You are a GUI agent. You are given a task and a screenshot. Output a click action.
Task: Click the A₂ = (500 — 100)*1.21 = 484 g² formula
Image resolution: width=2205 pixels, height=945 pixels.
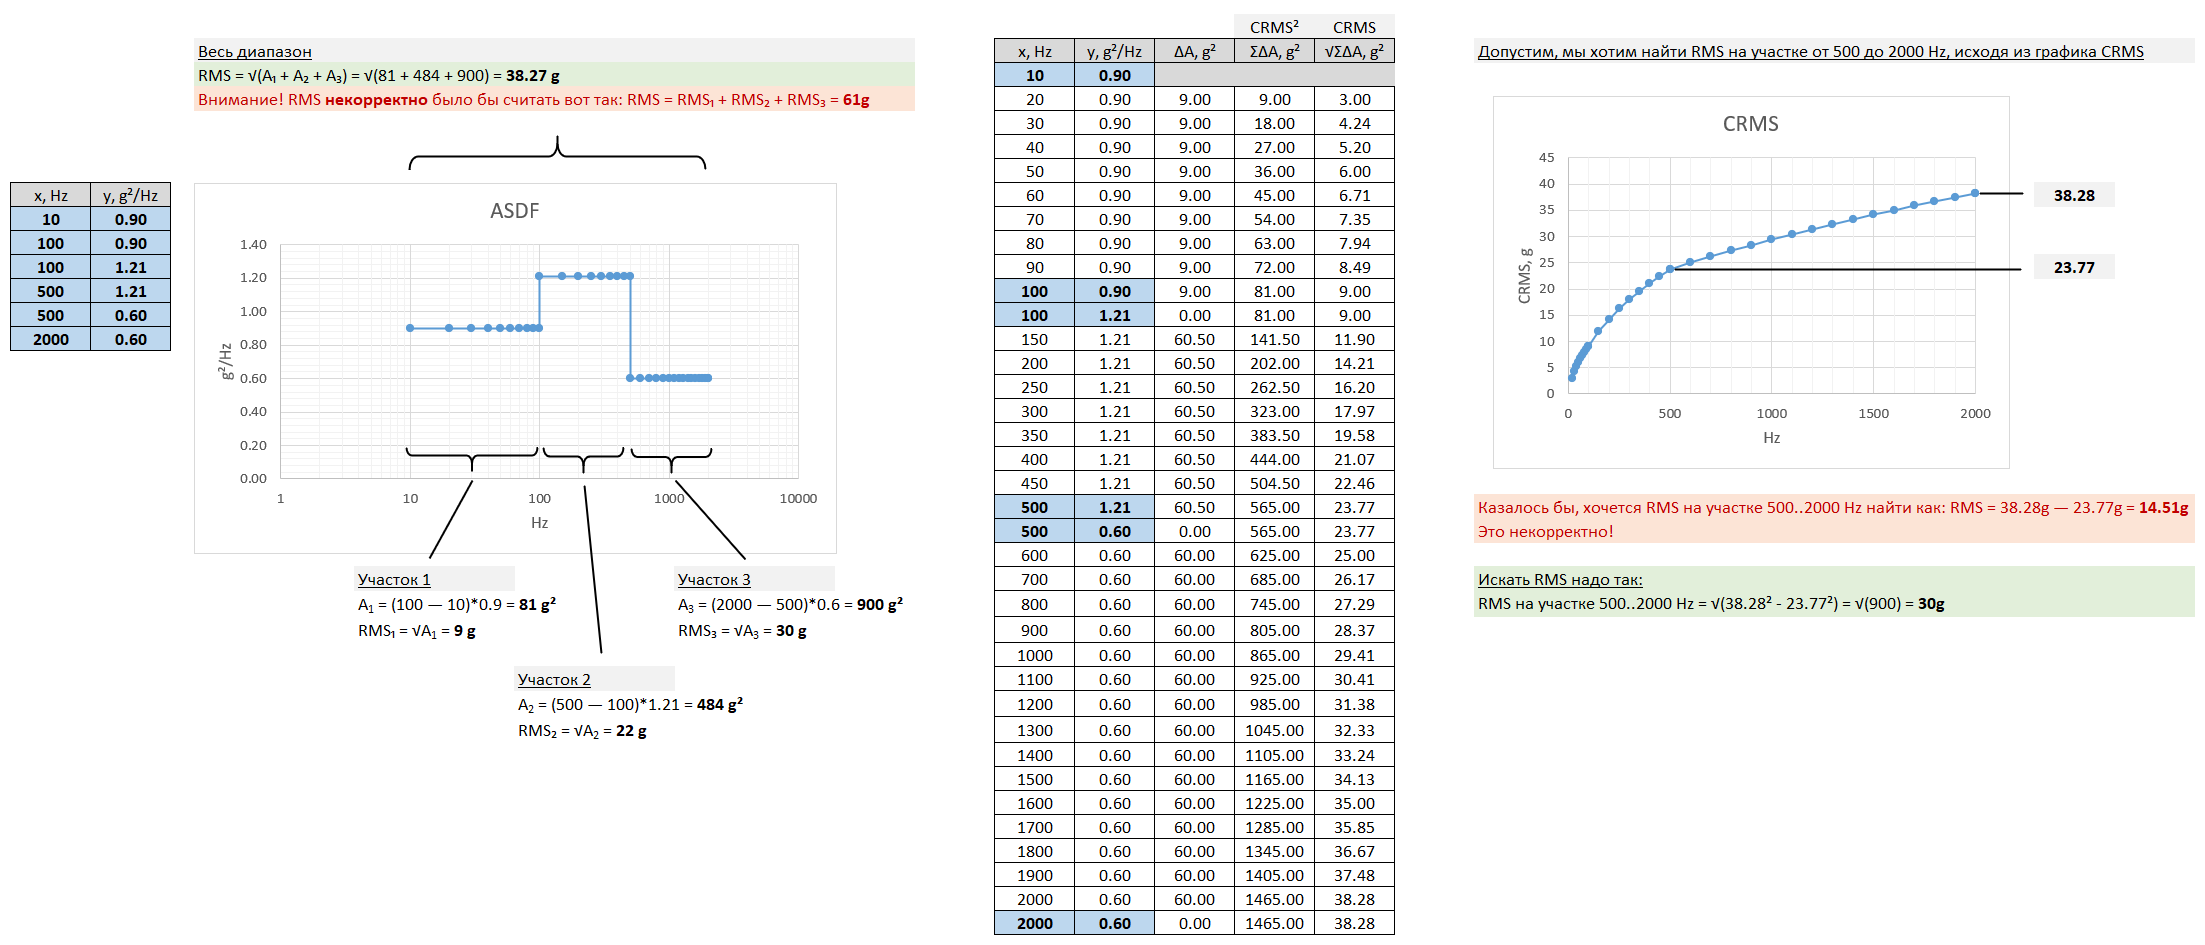point(630,704)
